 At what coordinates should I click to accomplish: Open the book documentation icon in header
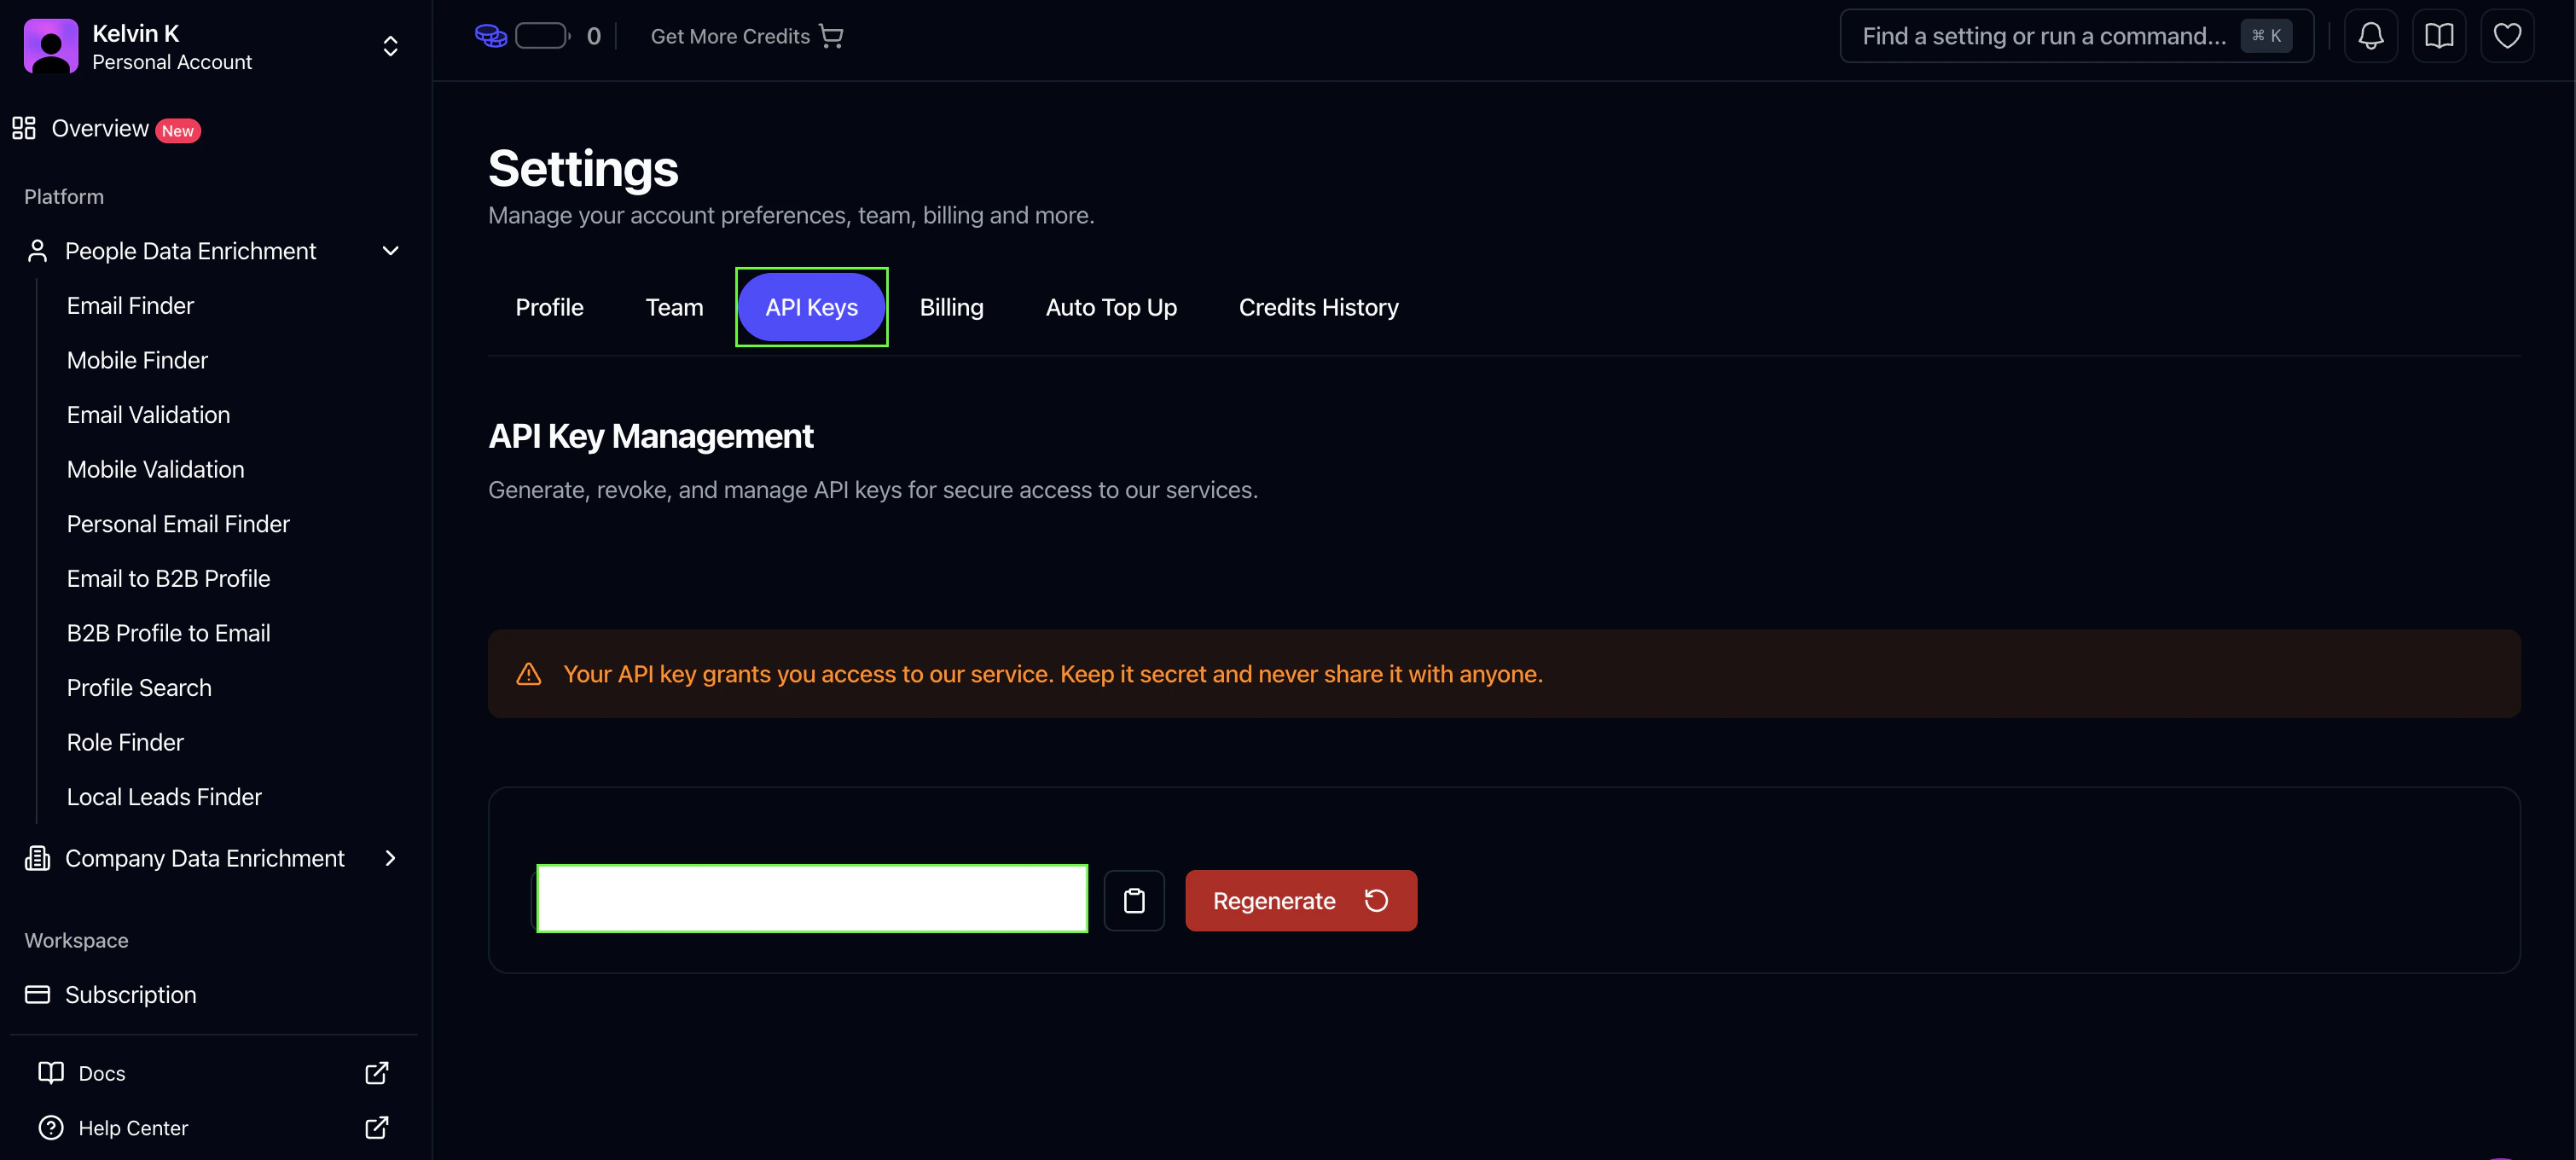2438,36
